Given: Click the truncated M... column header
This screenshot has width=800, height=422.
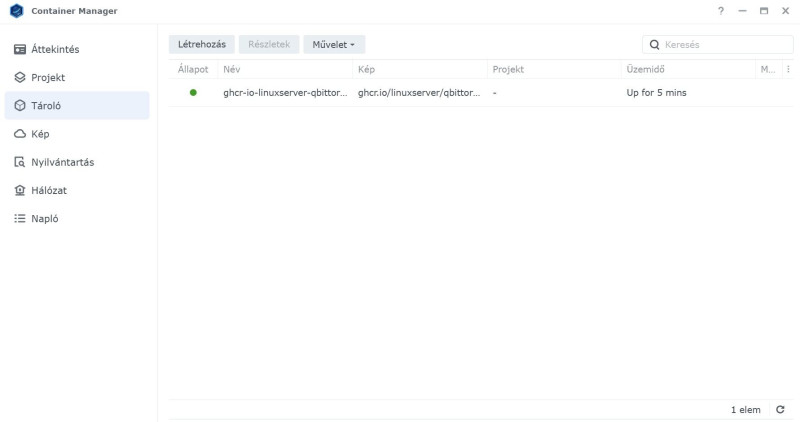Looking at the screenshot, I should click(768, 69).
